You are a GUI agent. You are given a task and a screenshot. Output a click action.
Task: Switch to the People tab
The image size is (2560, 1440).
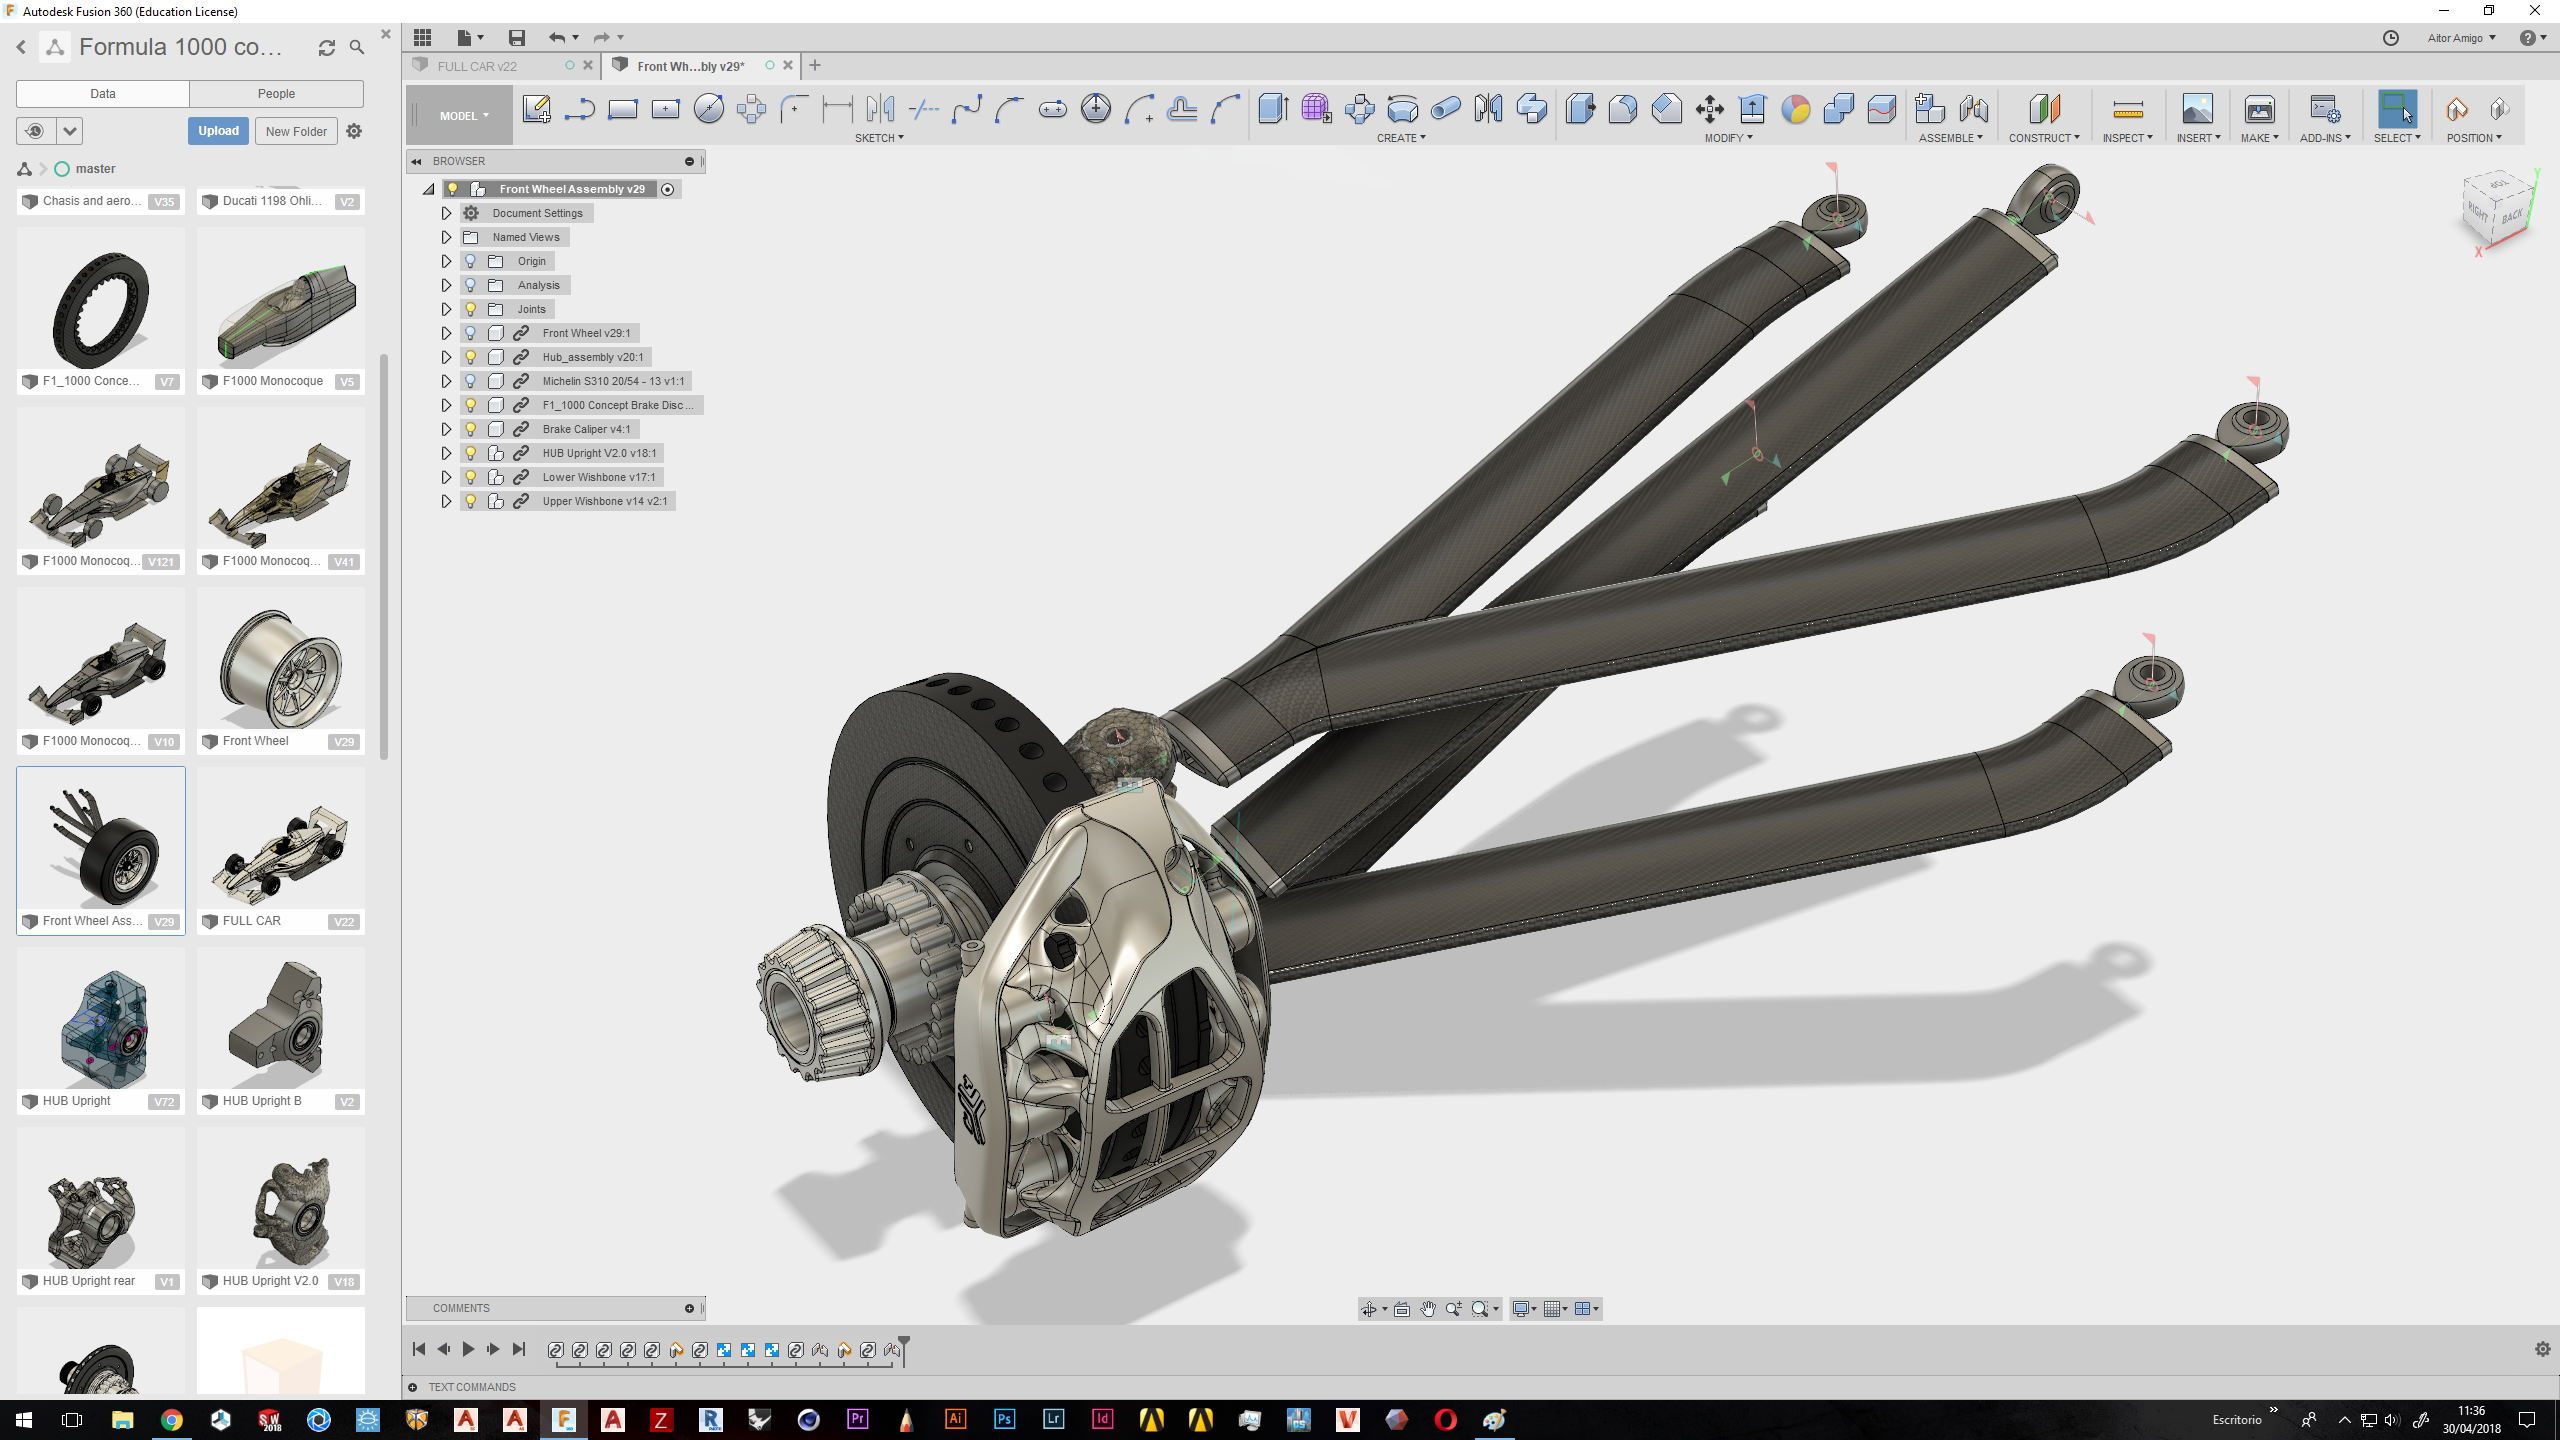coord(276,94)
